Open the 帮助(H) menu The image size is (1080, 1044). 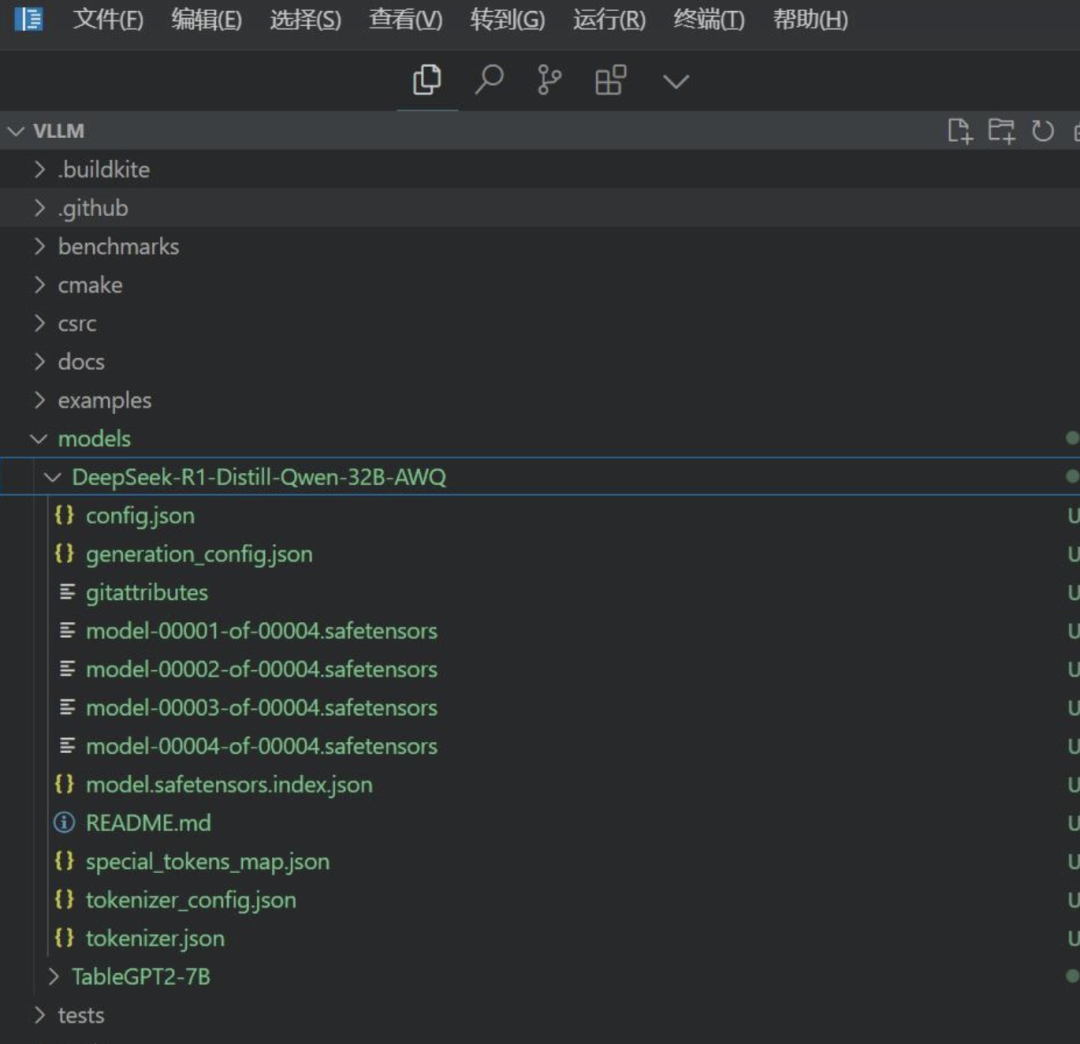[x=810, y=20]
